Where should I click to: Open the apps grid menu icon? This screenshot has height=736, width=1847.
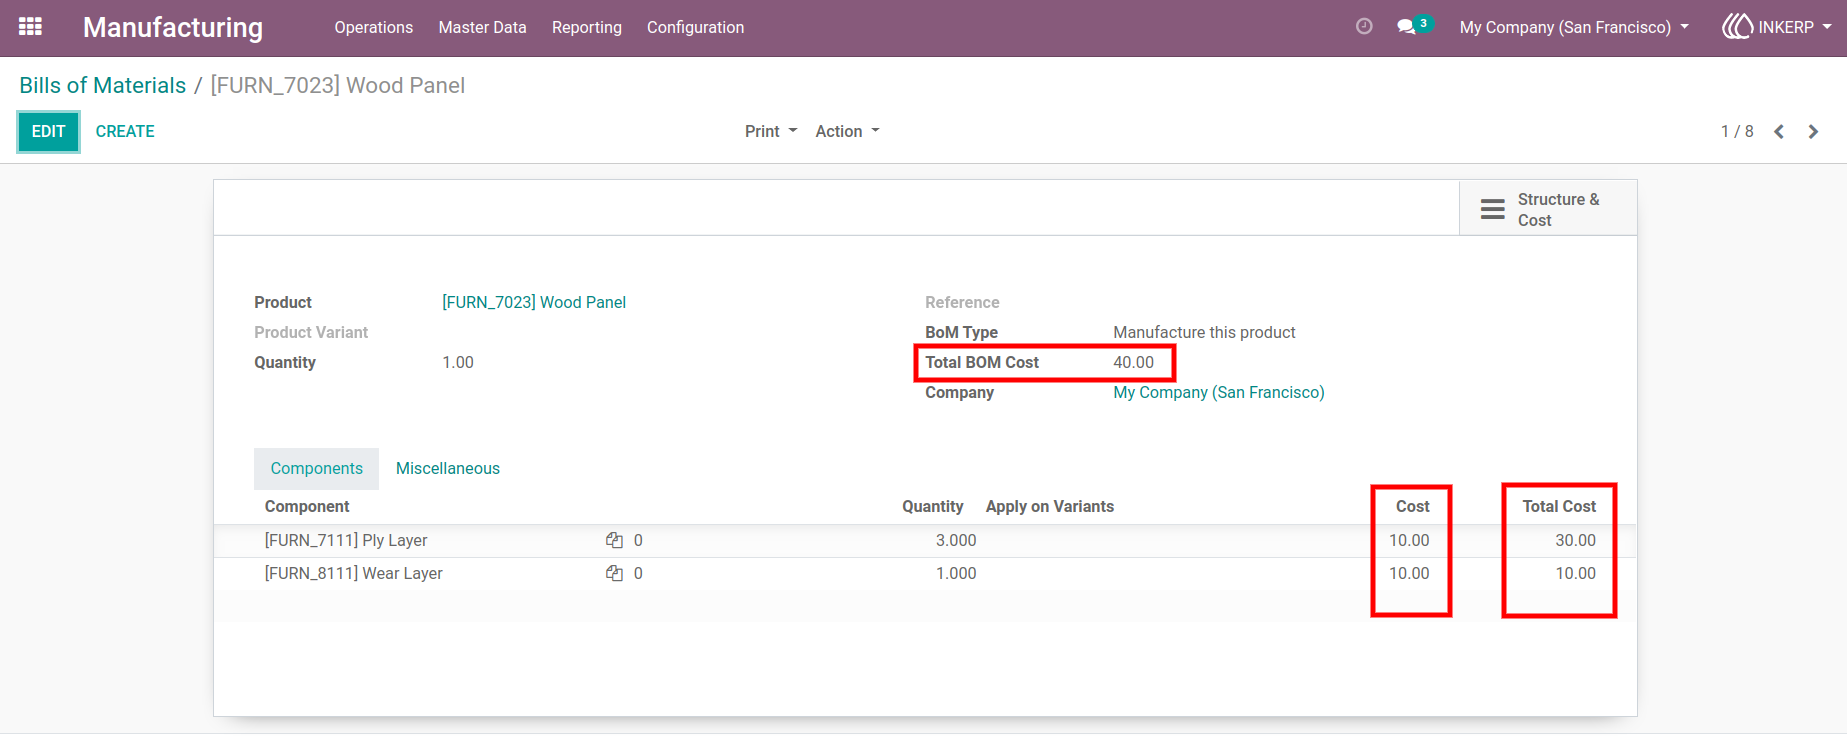point(30,27)
